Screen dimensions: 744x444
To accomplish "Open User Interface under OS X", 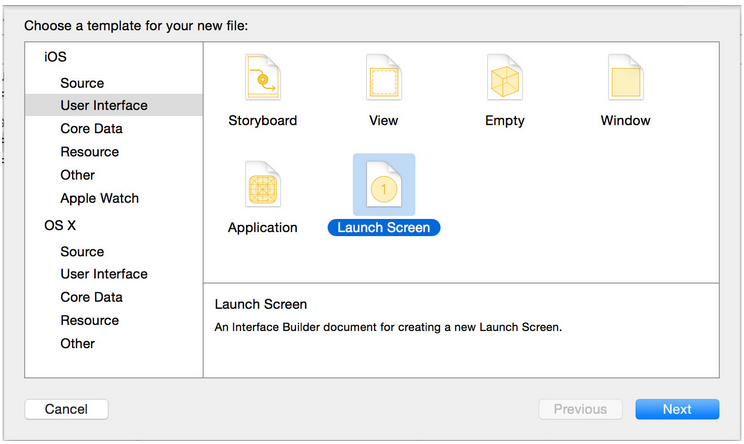I will point(104,274).
